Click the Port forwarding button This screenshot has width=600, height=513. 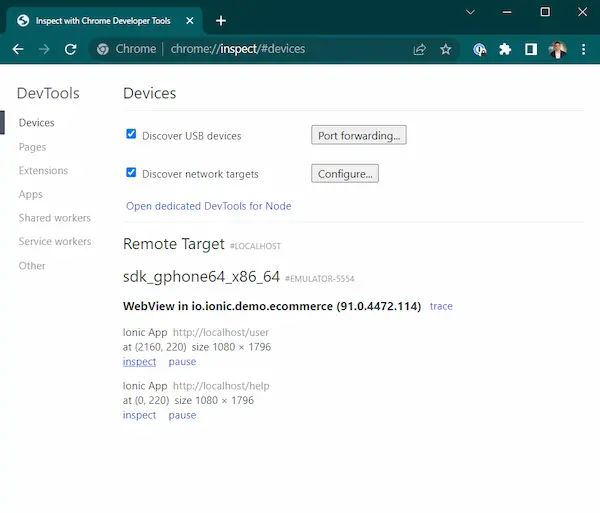(358, 135)
